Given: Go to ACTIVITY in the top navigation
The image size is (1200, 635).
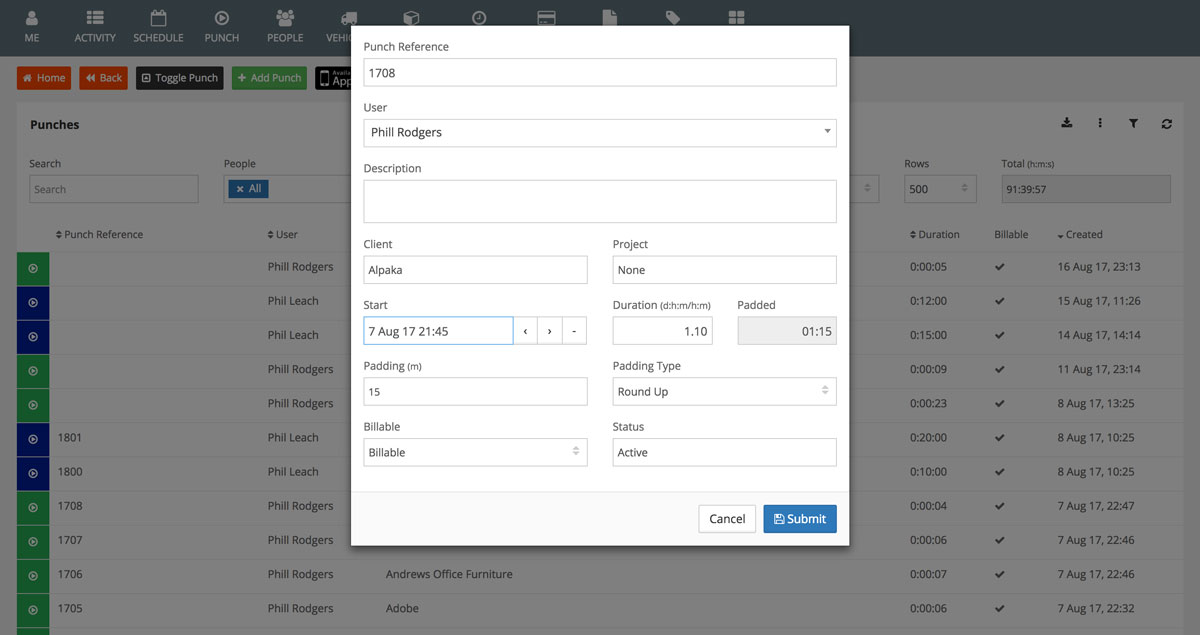Looking at the screenshot, I should (95, 26).
